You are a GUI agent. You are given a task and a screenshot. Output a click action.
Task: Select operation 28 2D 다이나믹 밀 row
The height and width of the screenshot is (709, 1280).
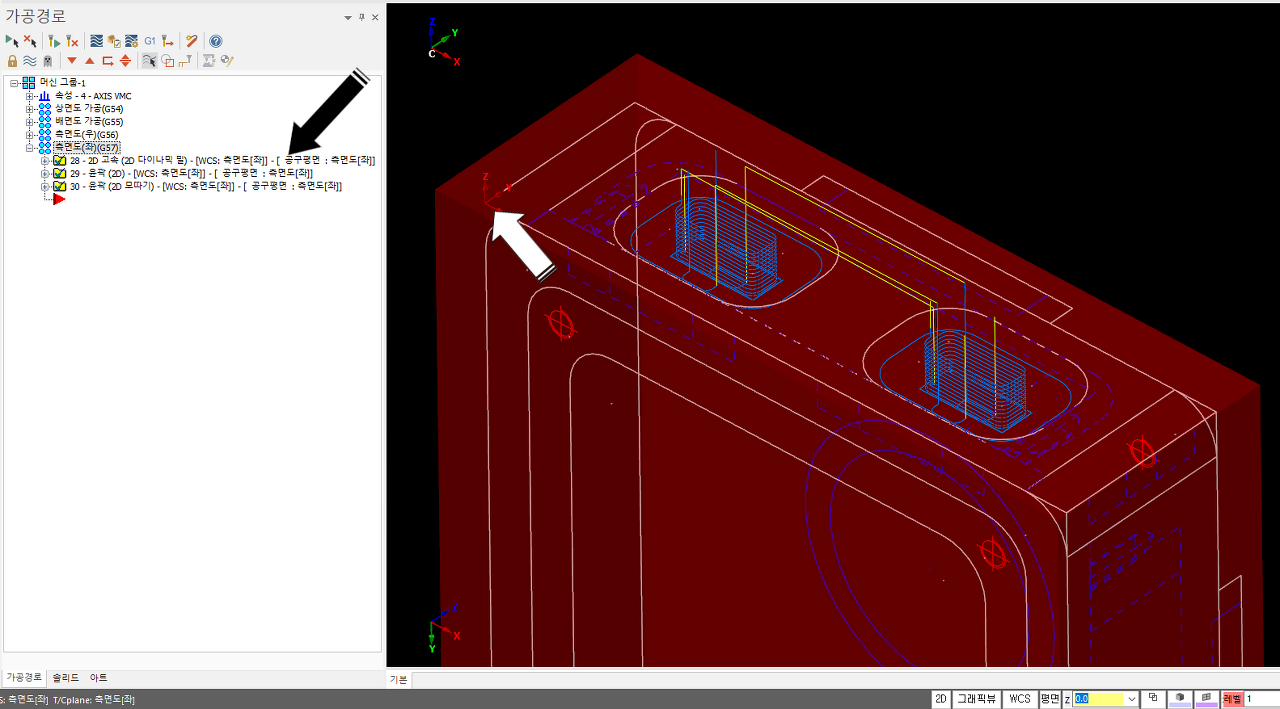click(222, 161)
